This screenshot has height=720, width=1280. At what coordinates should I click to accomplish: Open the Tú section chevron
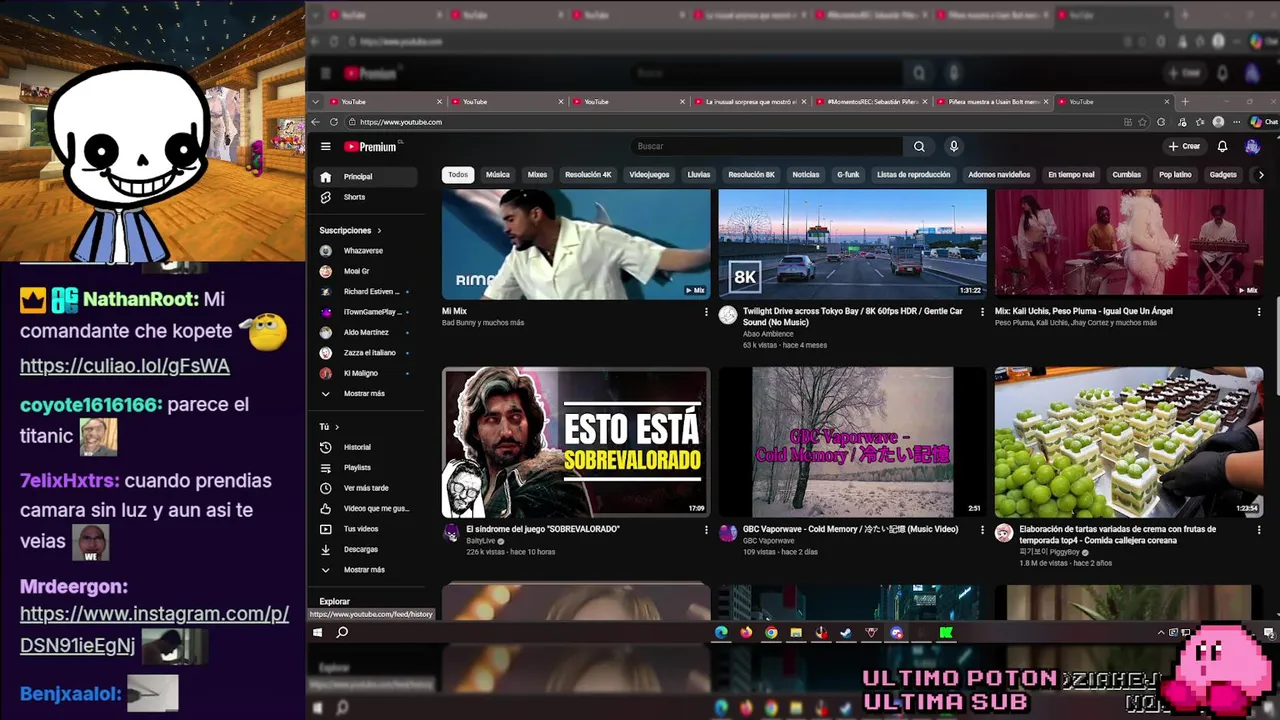tap(337, 427)
